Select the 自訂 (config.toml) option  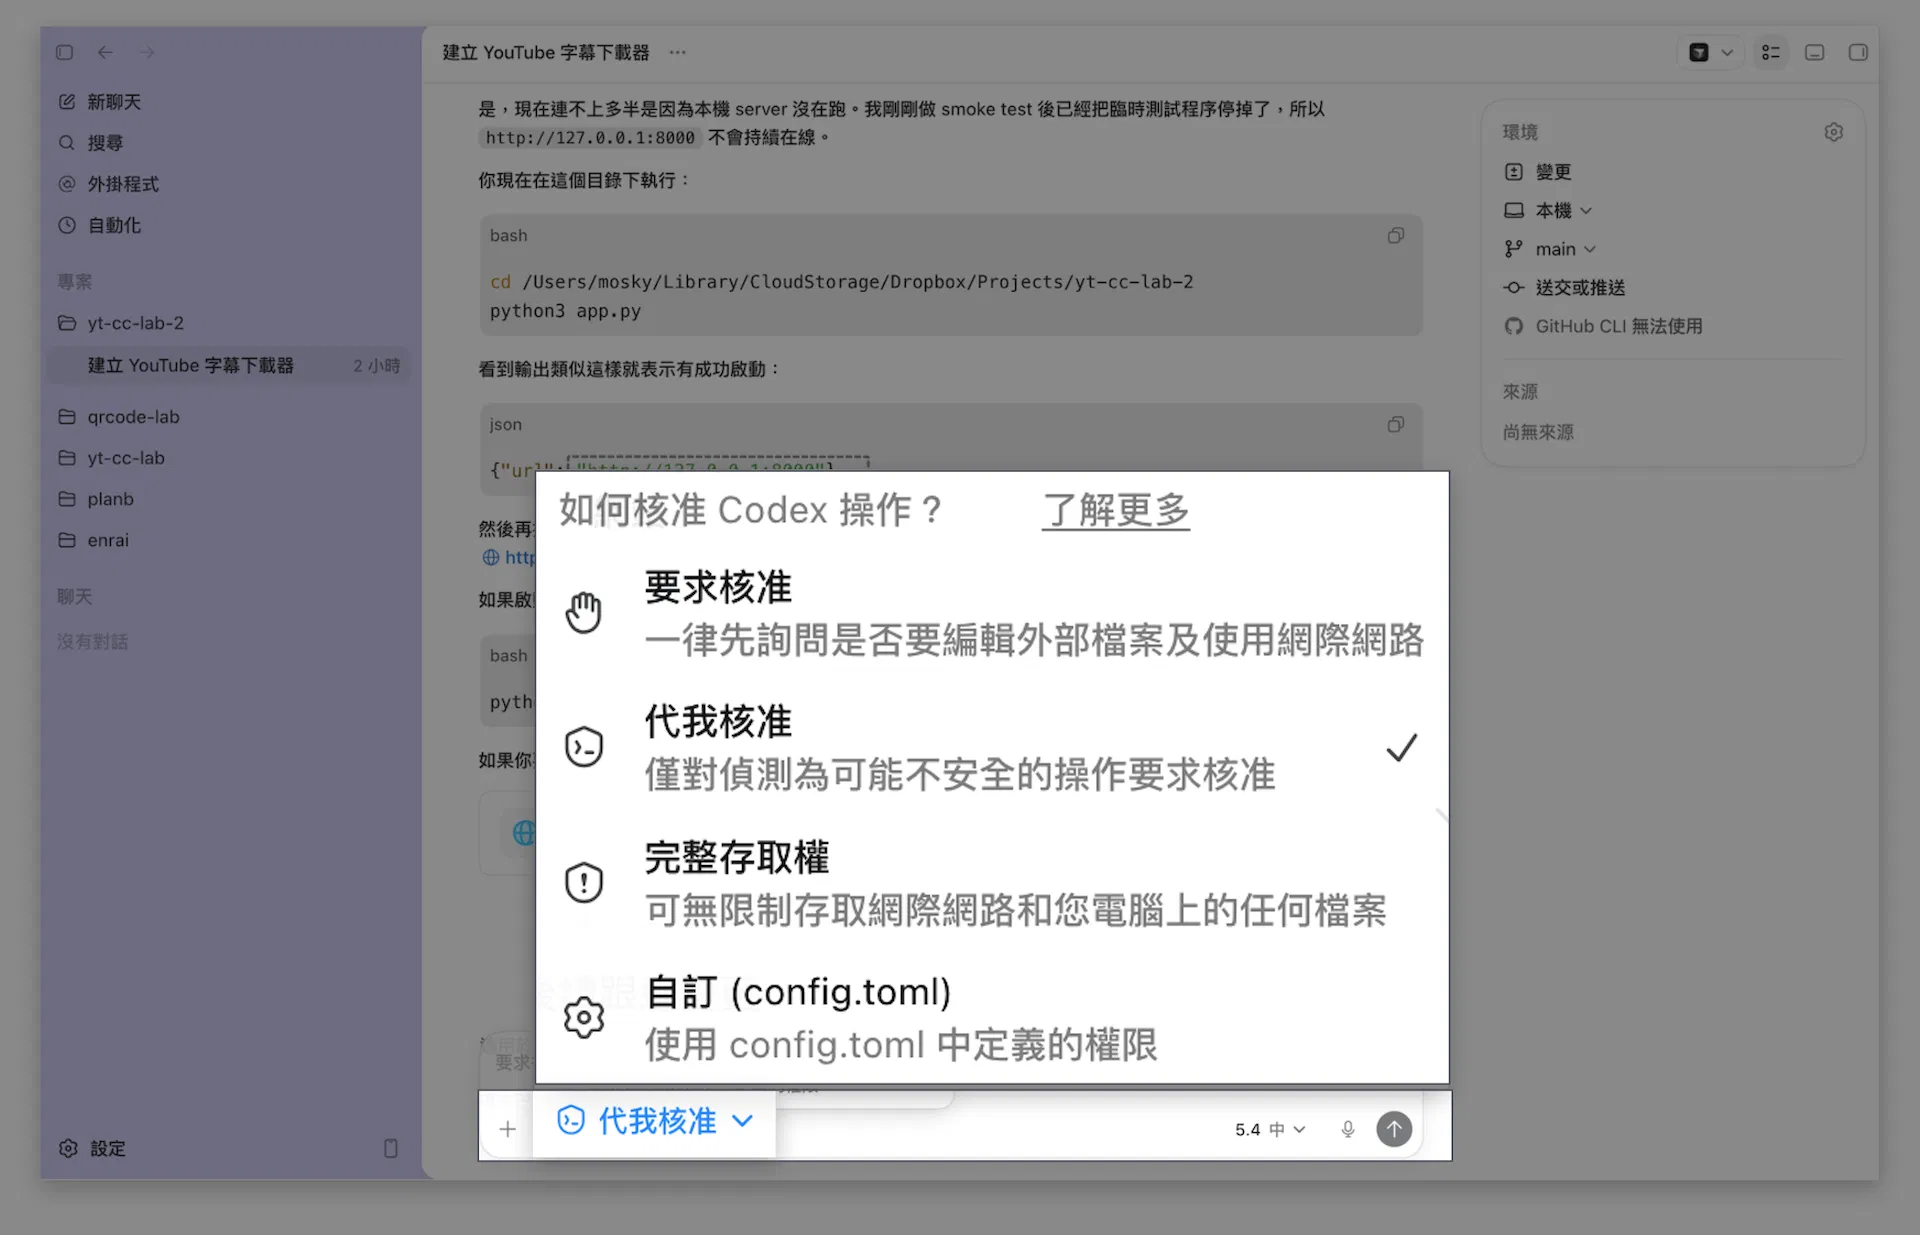(992, 1018)
